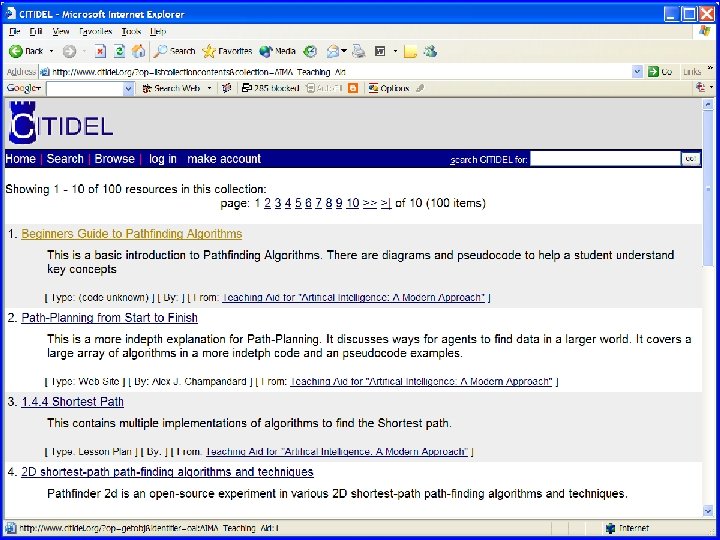Image resolution: width=720 pixels, height=540 pixels.
Task: Open the Tools menu
Action: [131, 32]
